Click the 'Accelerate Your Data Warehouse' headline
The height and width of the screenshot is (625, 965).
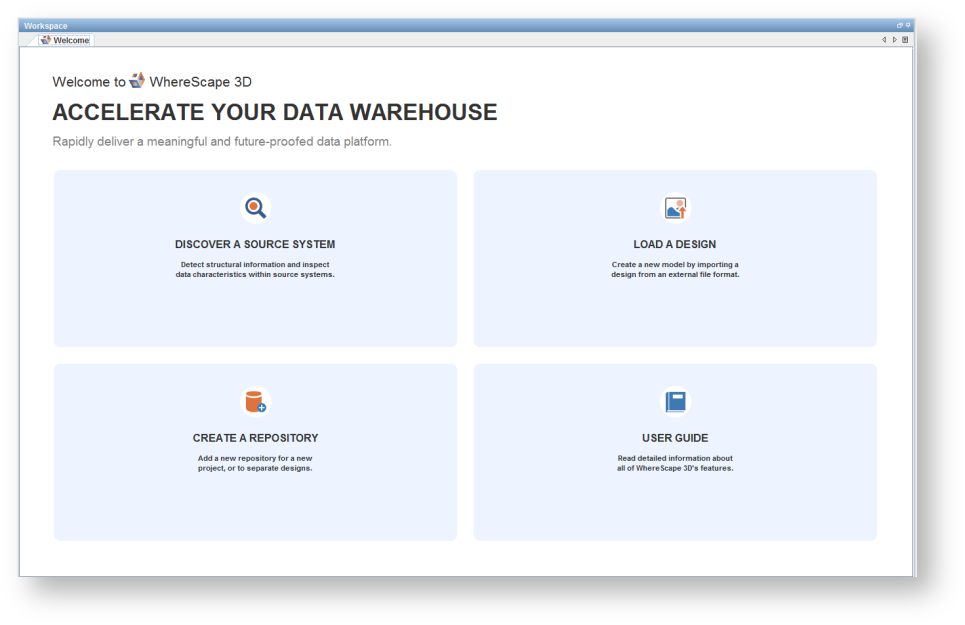(x=274, y=113)
